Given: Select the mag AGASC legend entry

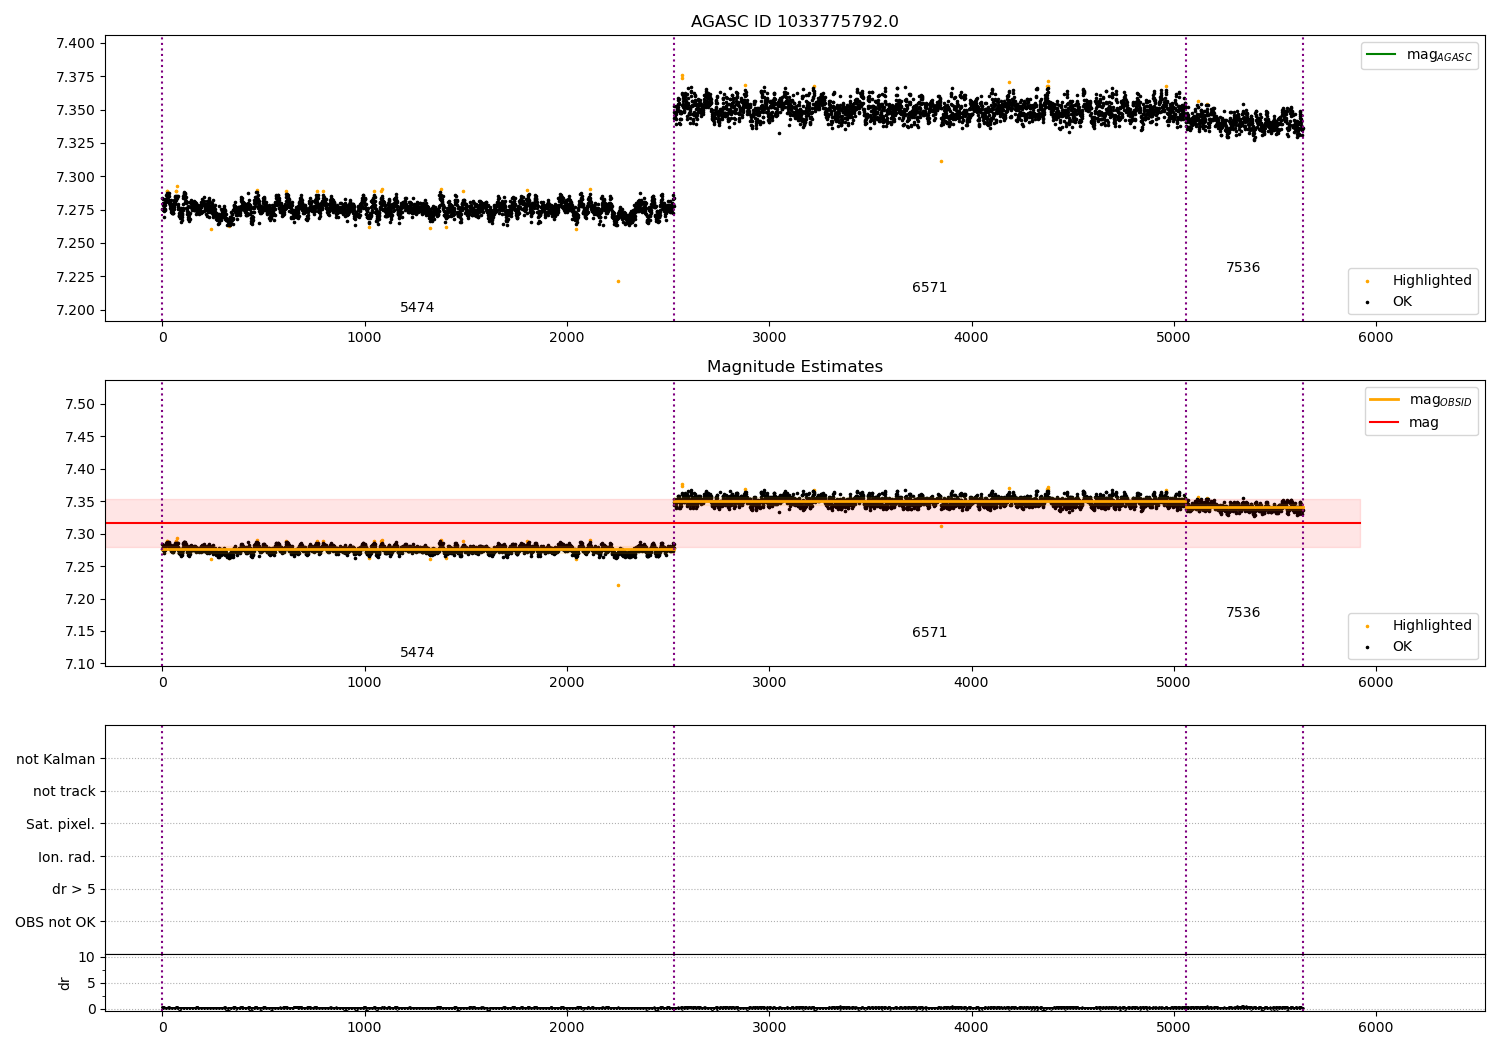Looking at the screenshot, I should tap(1419, 55).
